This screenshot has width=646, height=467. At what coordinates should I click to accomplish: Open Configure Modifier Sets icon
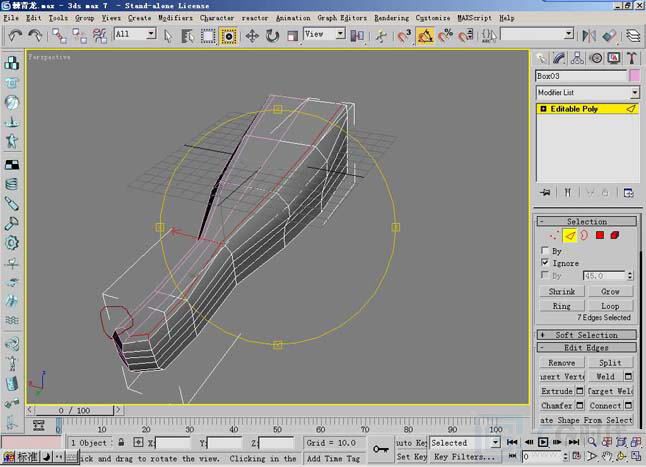(x=628, y=193)
